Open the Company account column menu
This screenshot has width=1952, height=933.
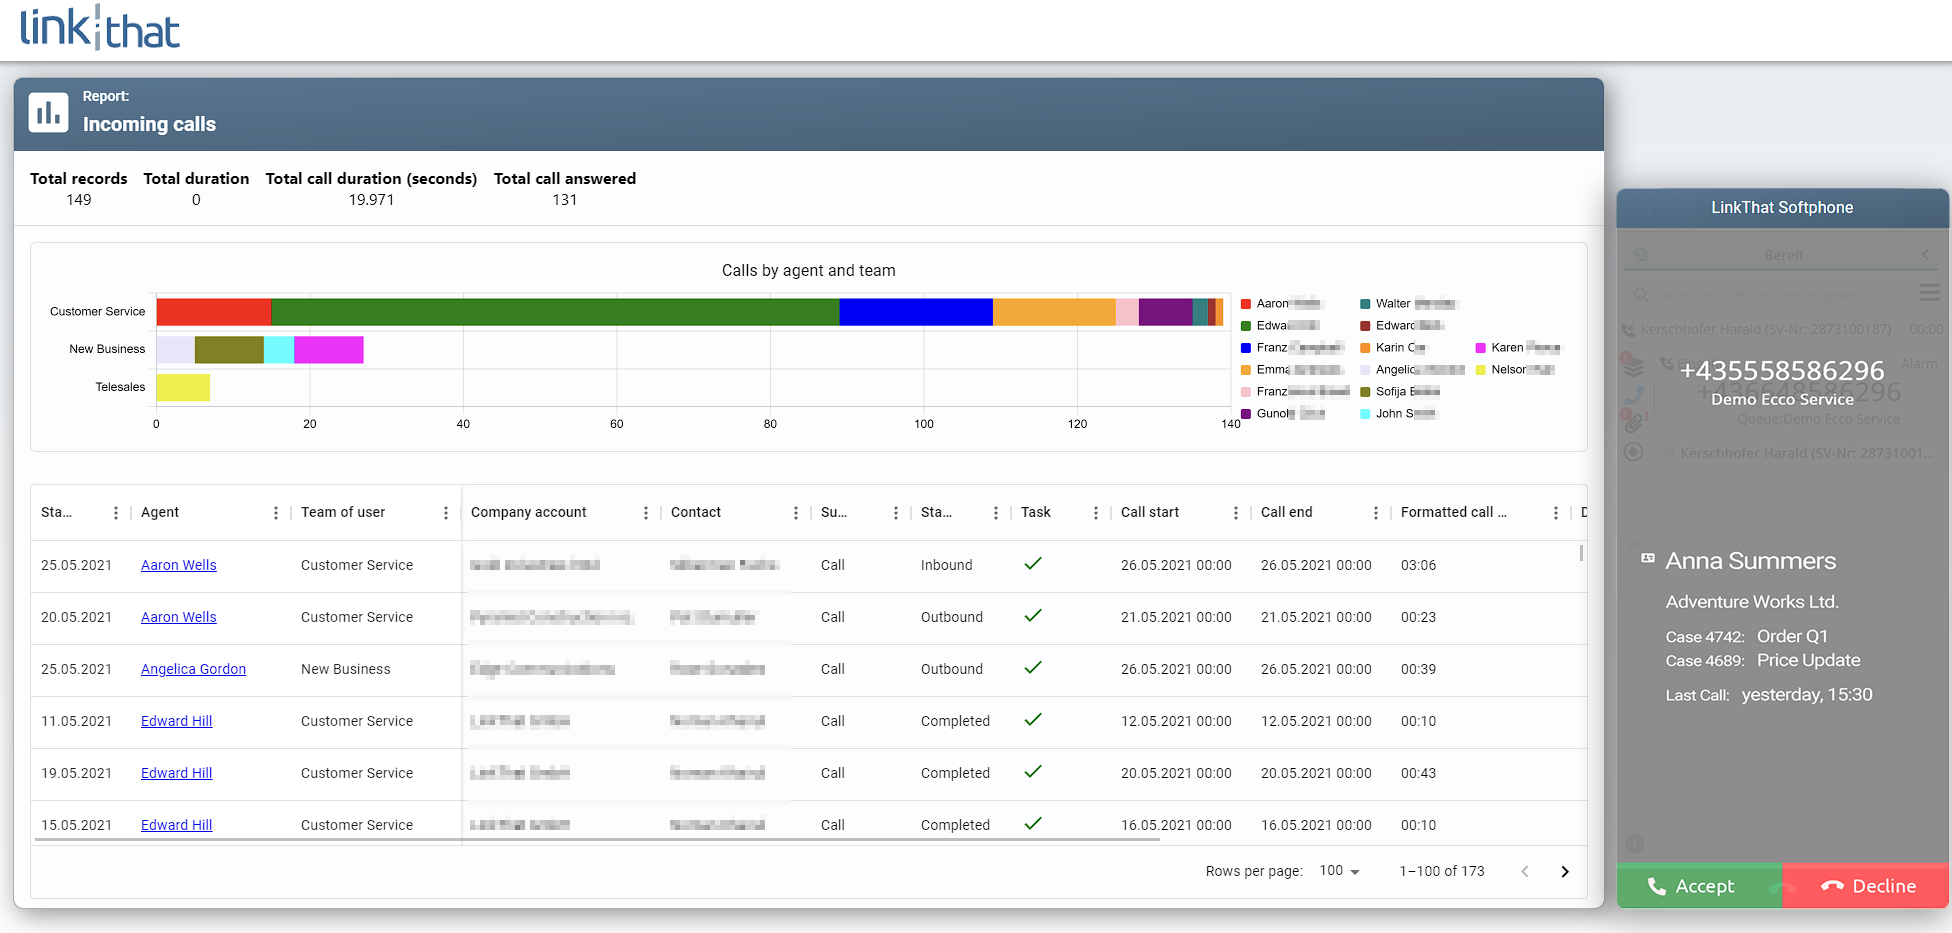point(645,511)
